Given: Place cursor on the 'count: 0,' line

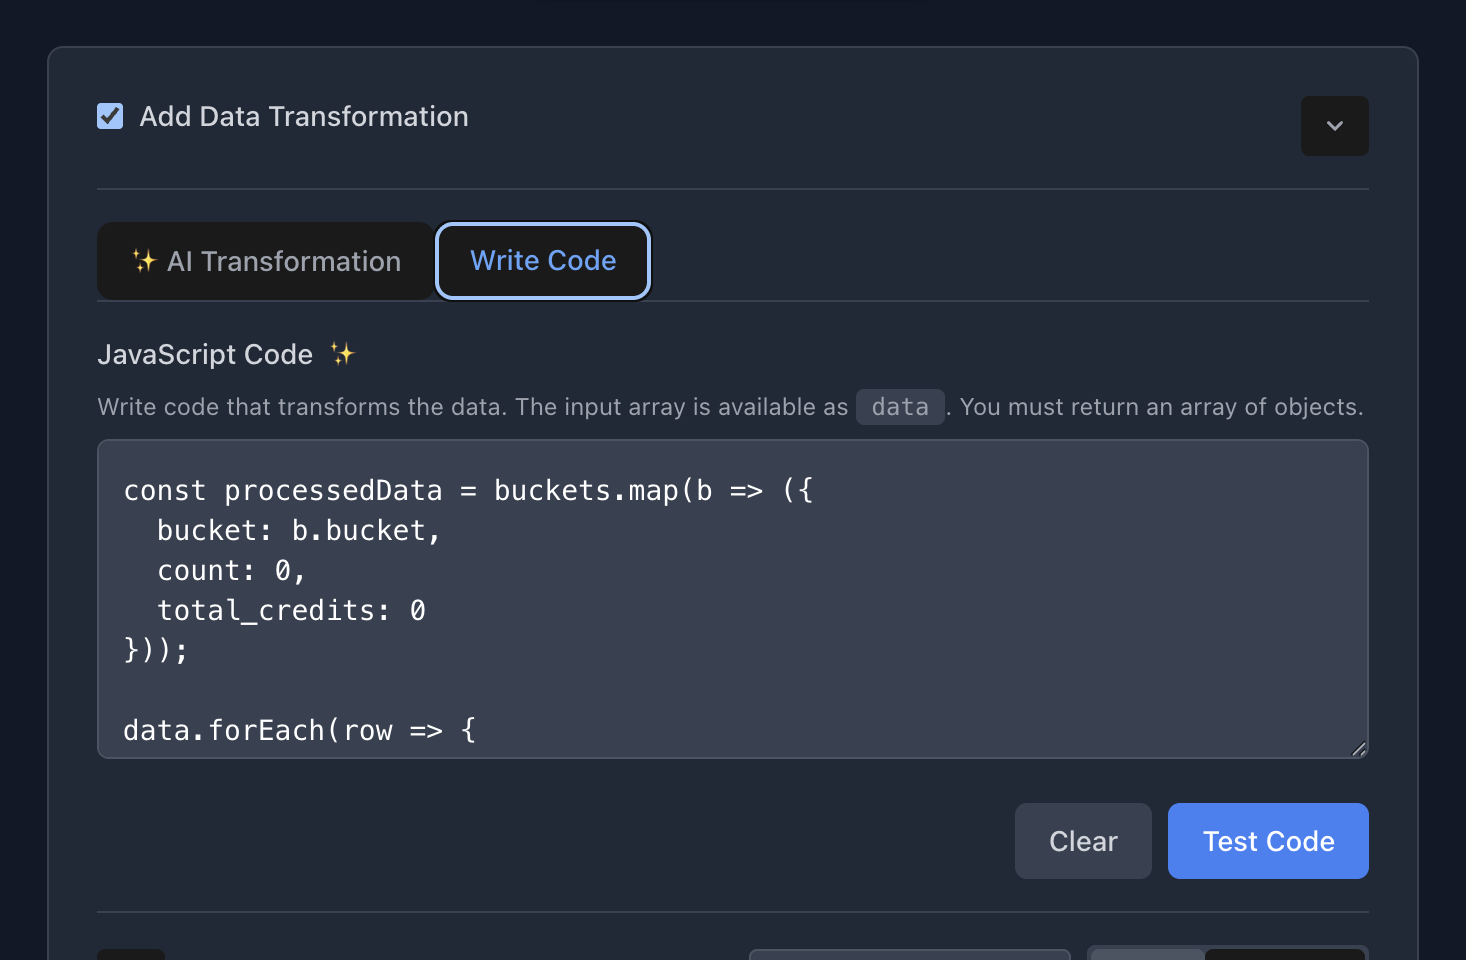Looking at the screenshot, I should tap(231, 571).
